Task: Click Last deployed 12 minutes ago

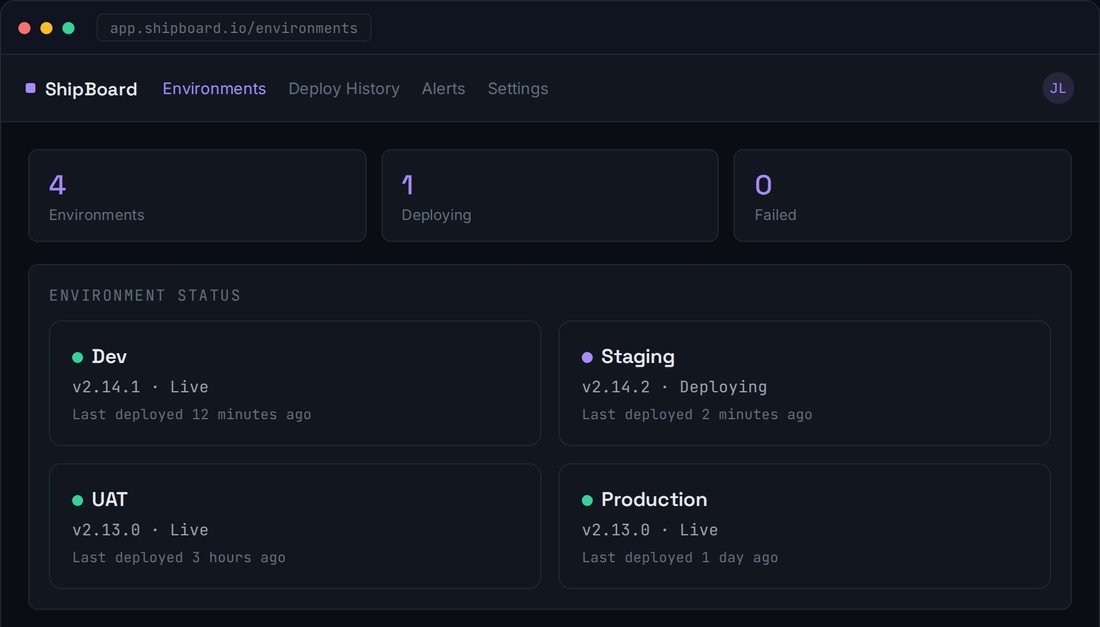Action: 192,414
